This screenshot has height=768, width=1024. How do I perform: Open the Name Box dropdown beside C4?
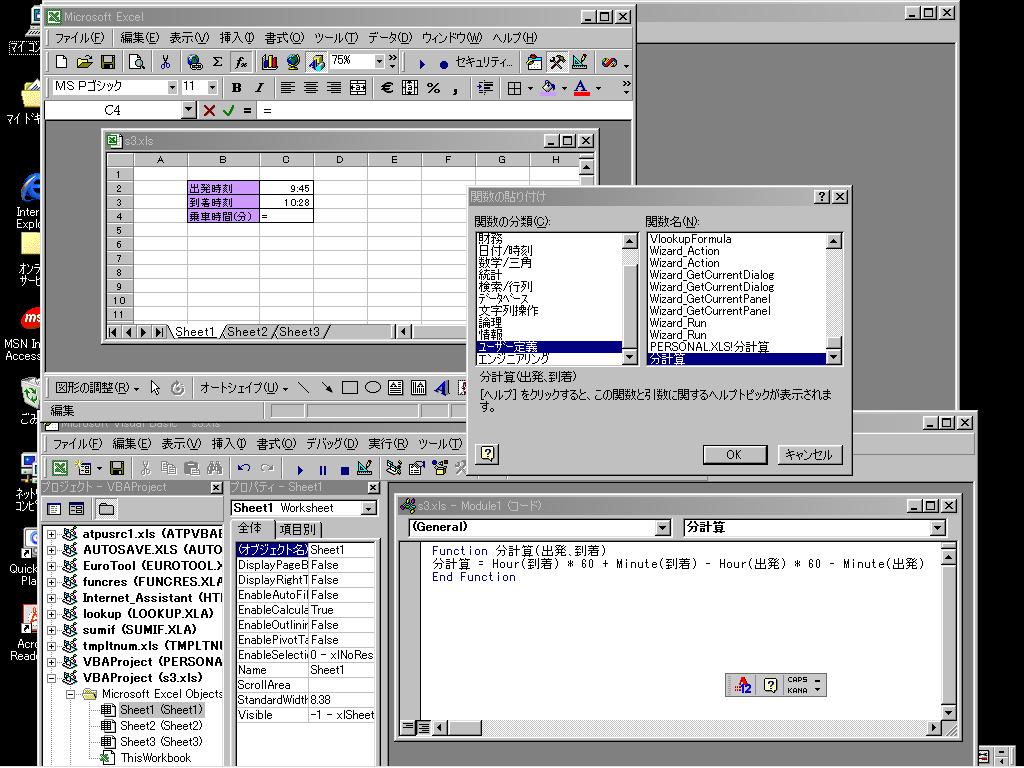tap(189, 110)
